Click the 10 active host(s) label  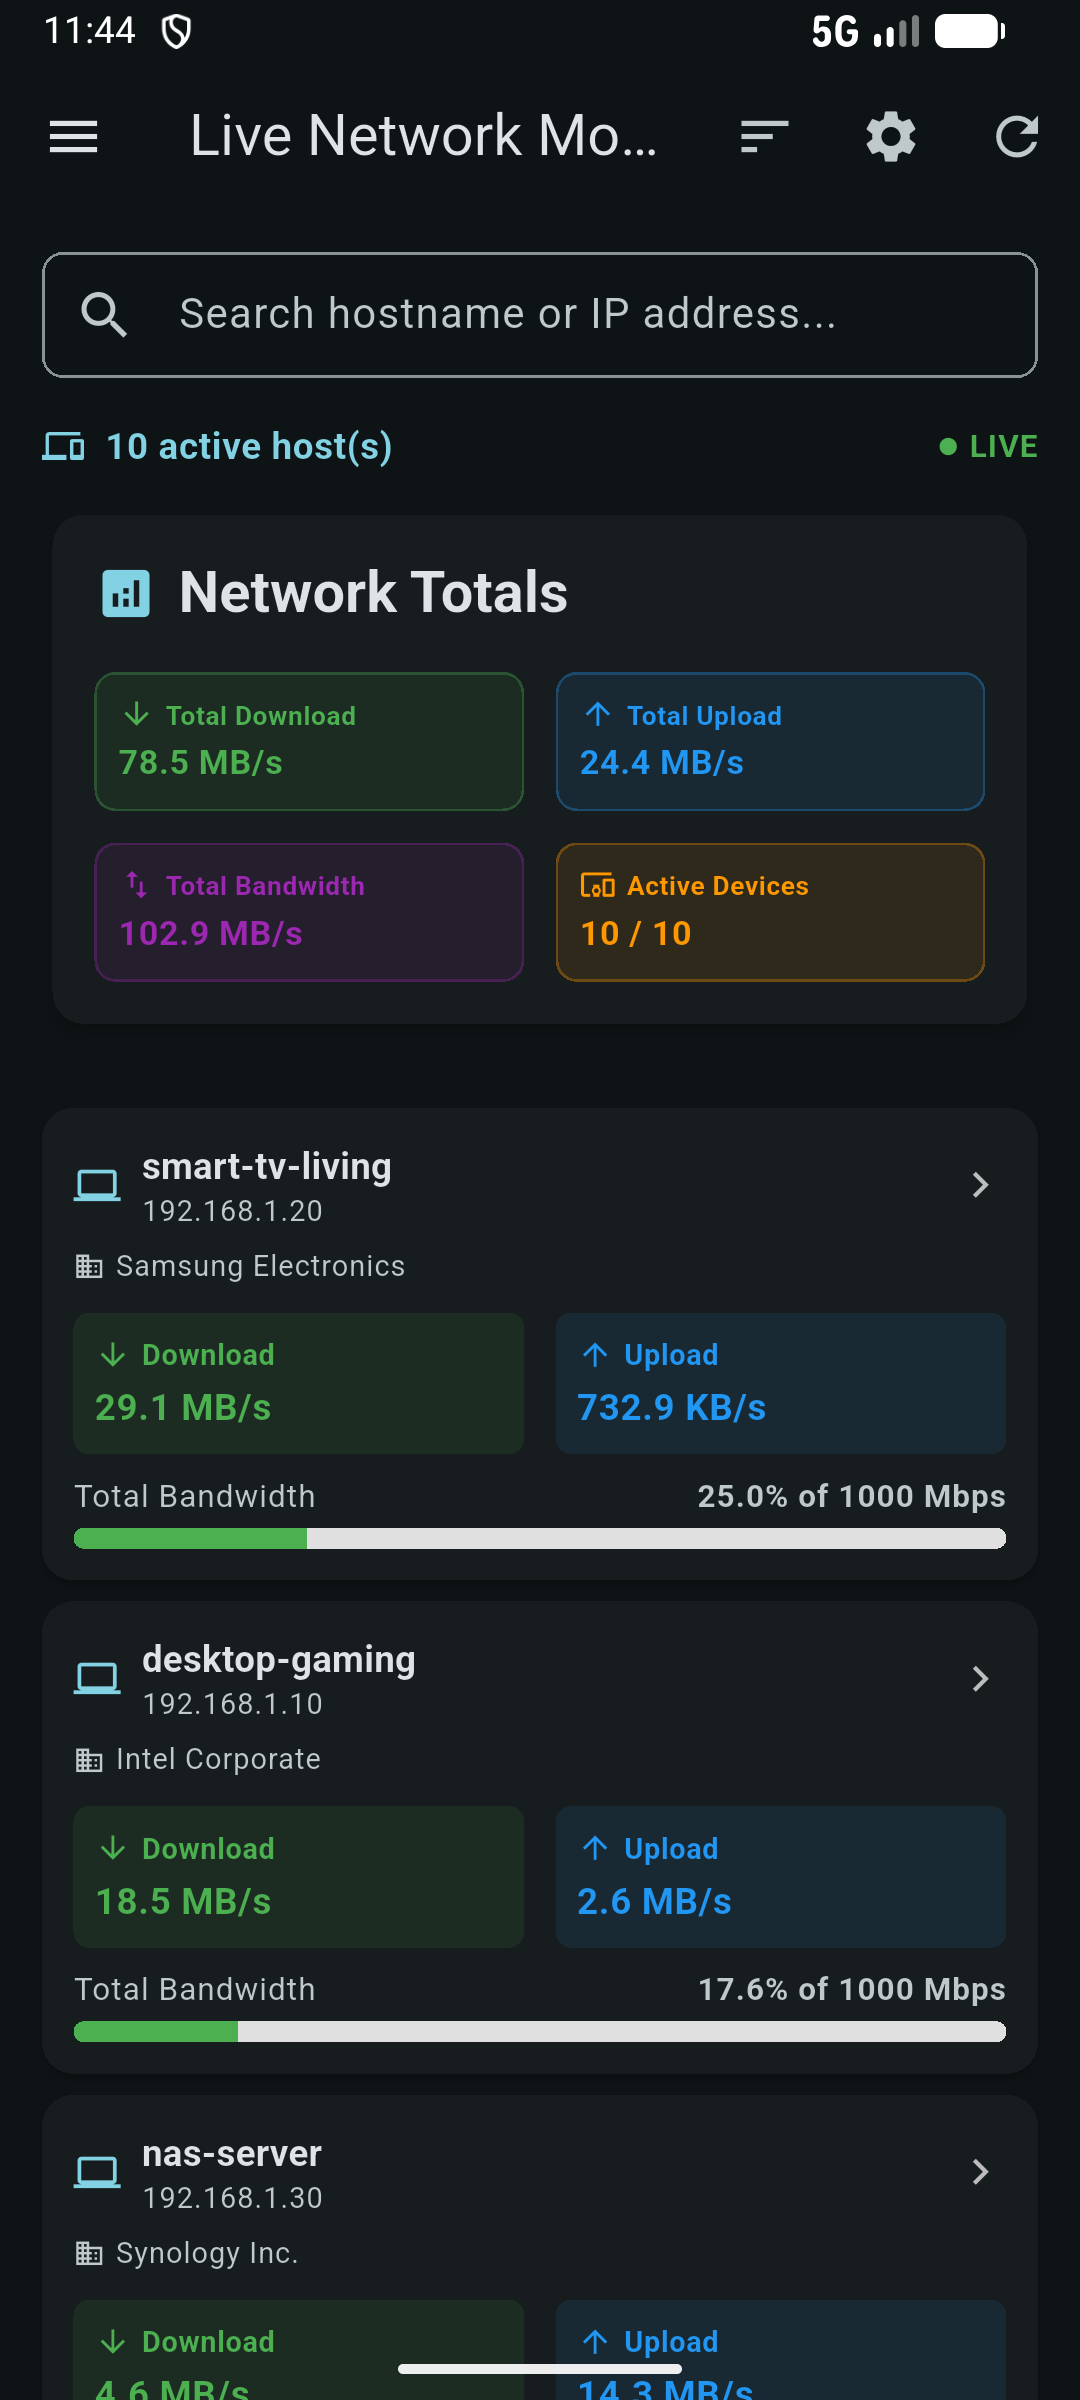pos(249,446)
